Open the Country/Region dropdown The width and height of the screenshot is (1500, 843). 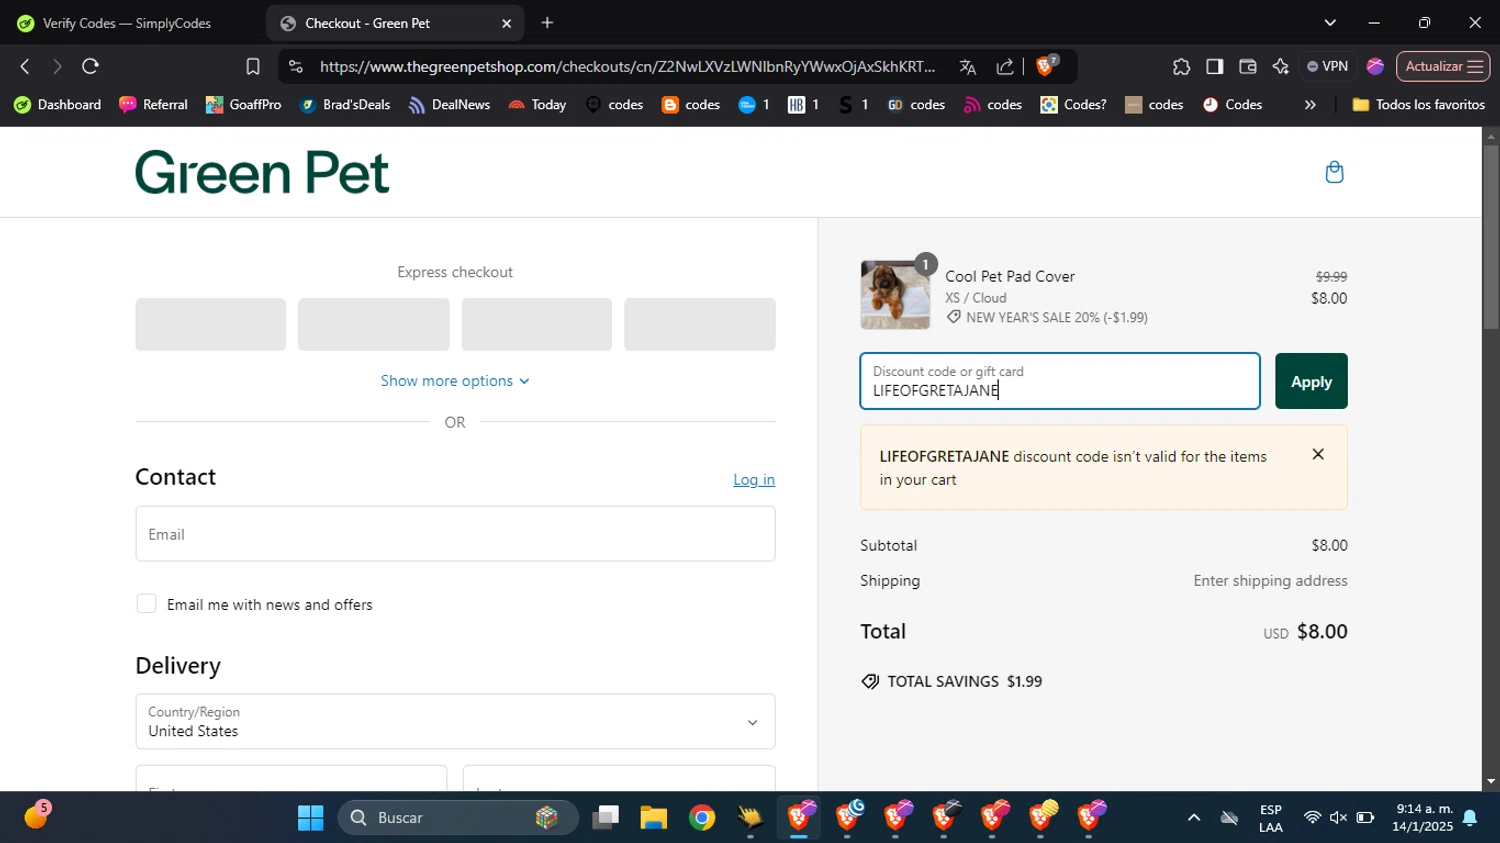point(455,721)
